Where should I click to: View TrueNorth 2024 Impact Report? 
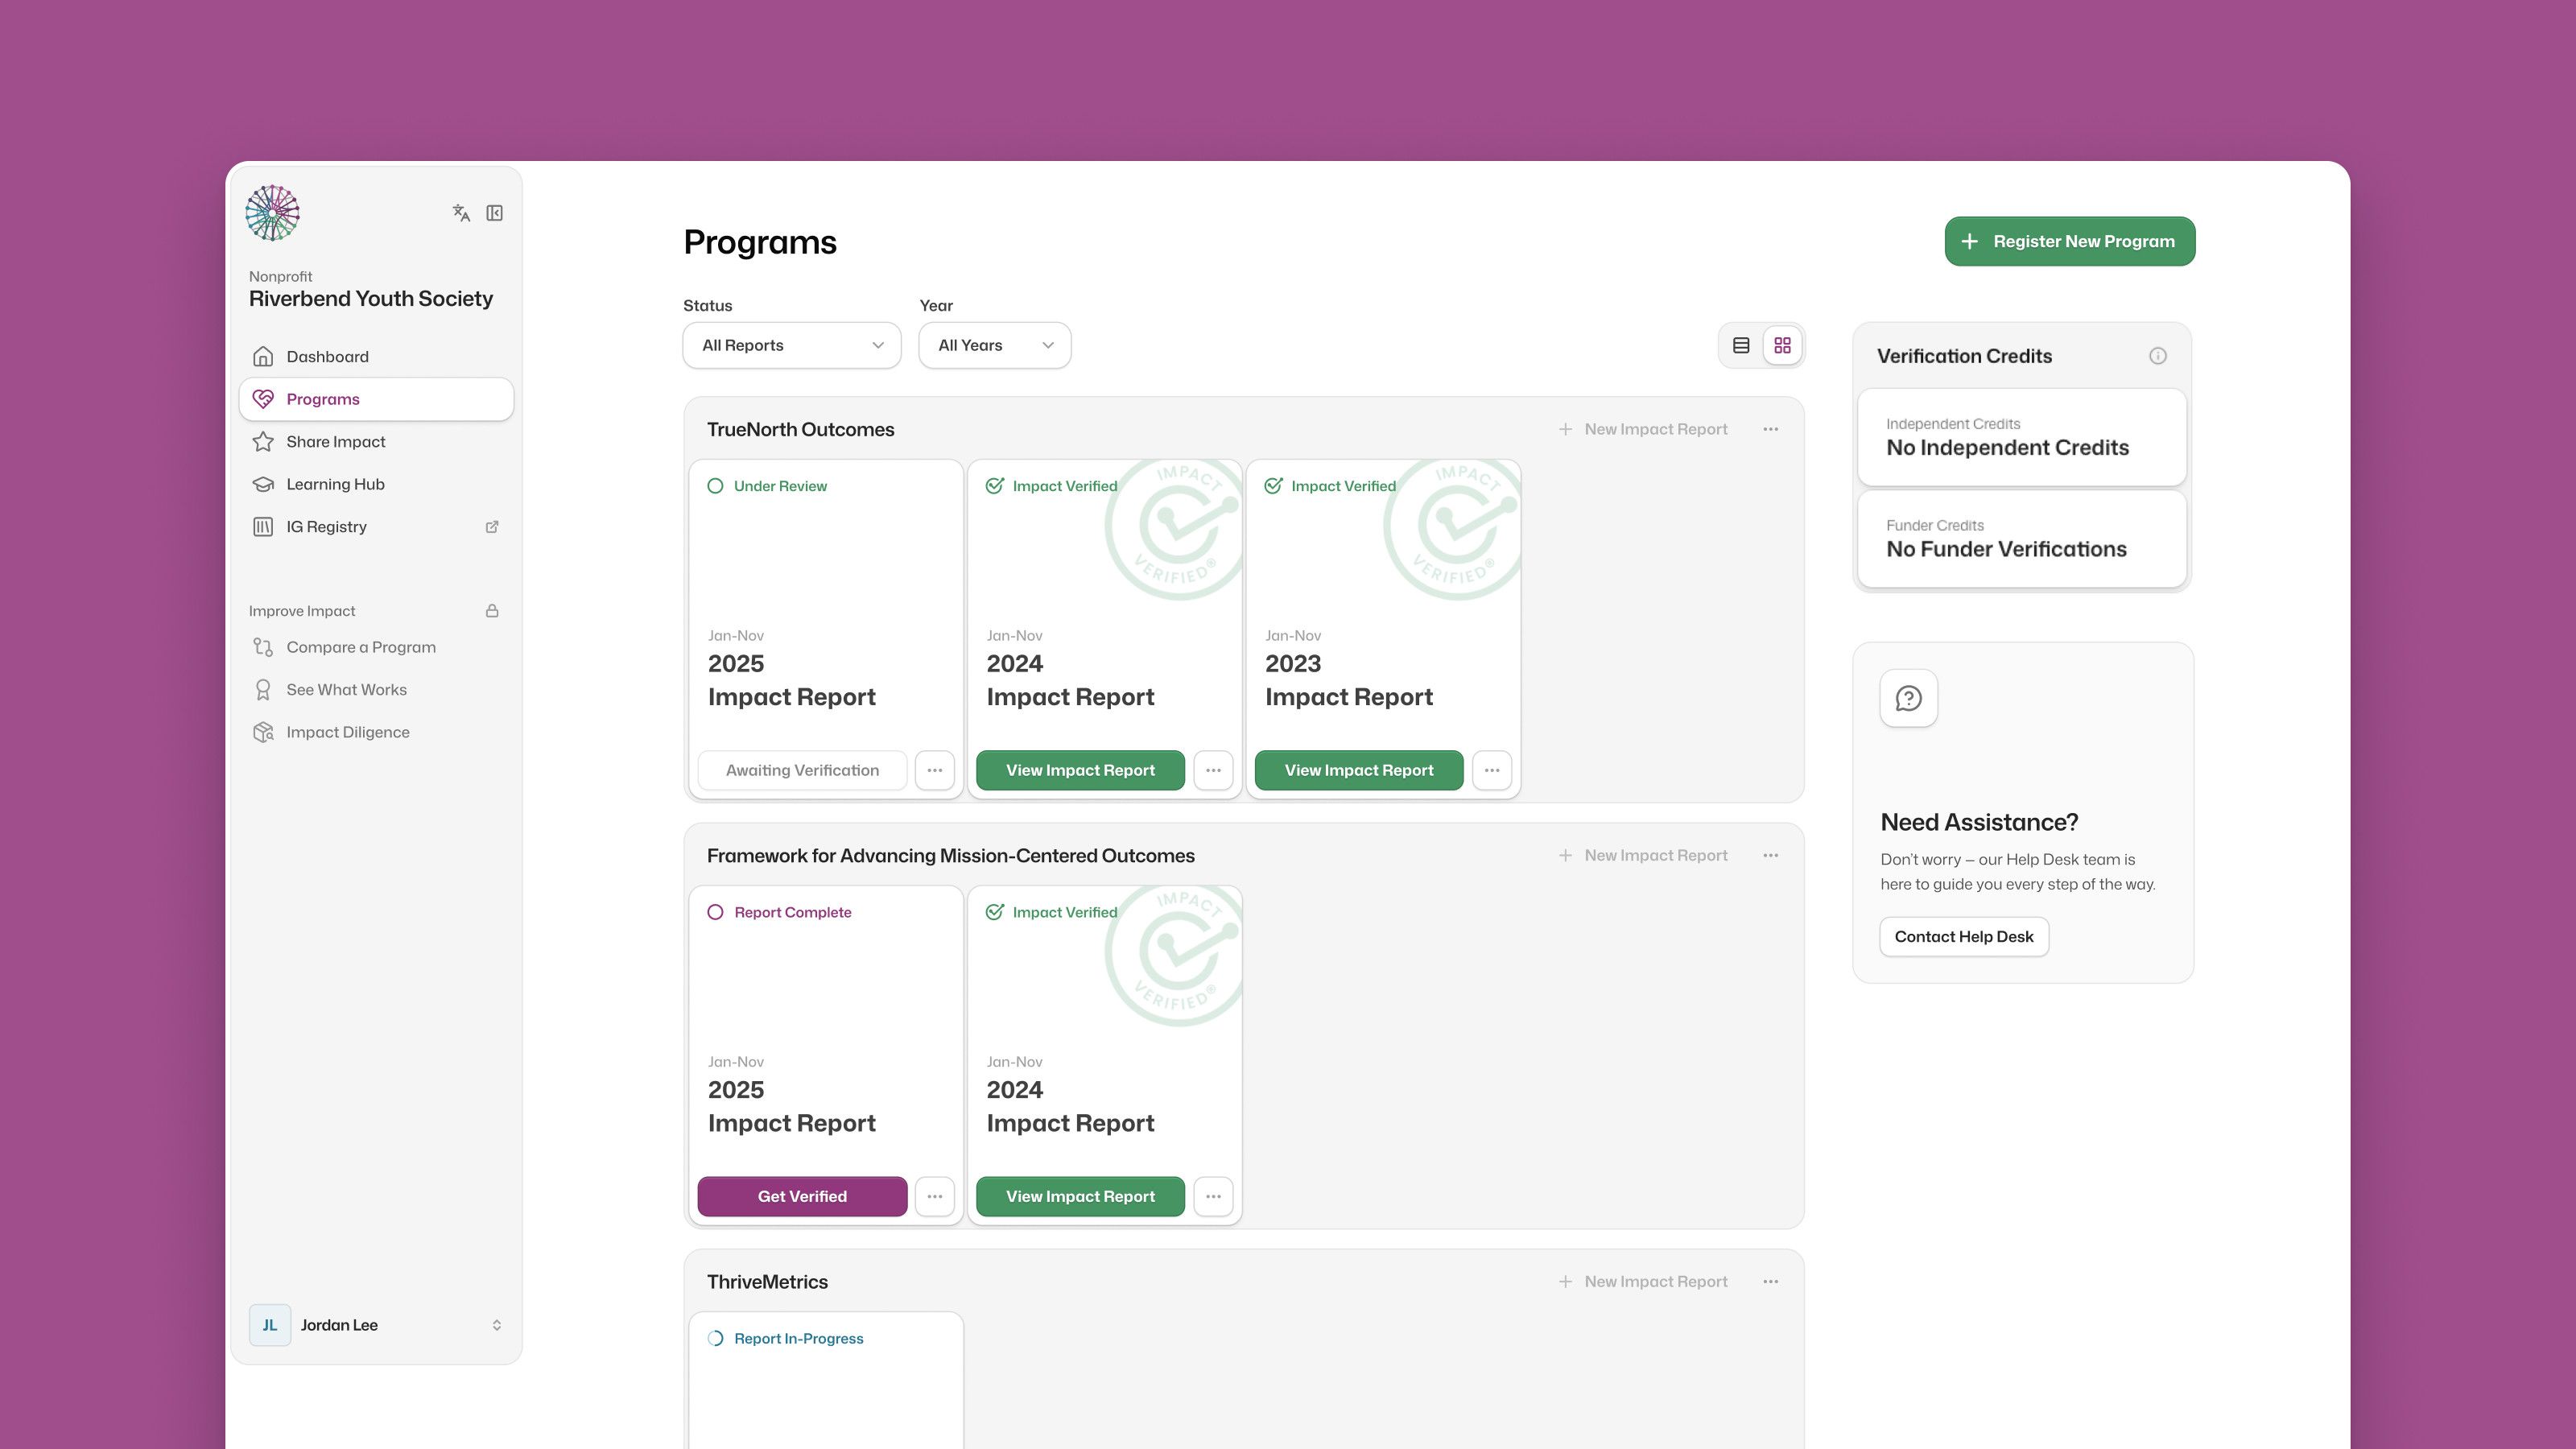(x=1080, y=770)
